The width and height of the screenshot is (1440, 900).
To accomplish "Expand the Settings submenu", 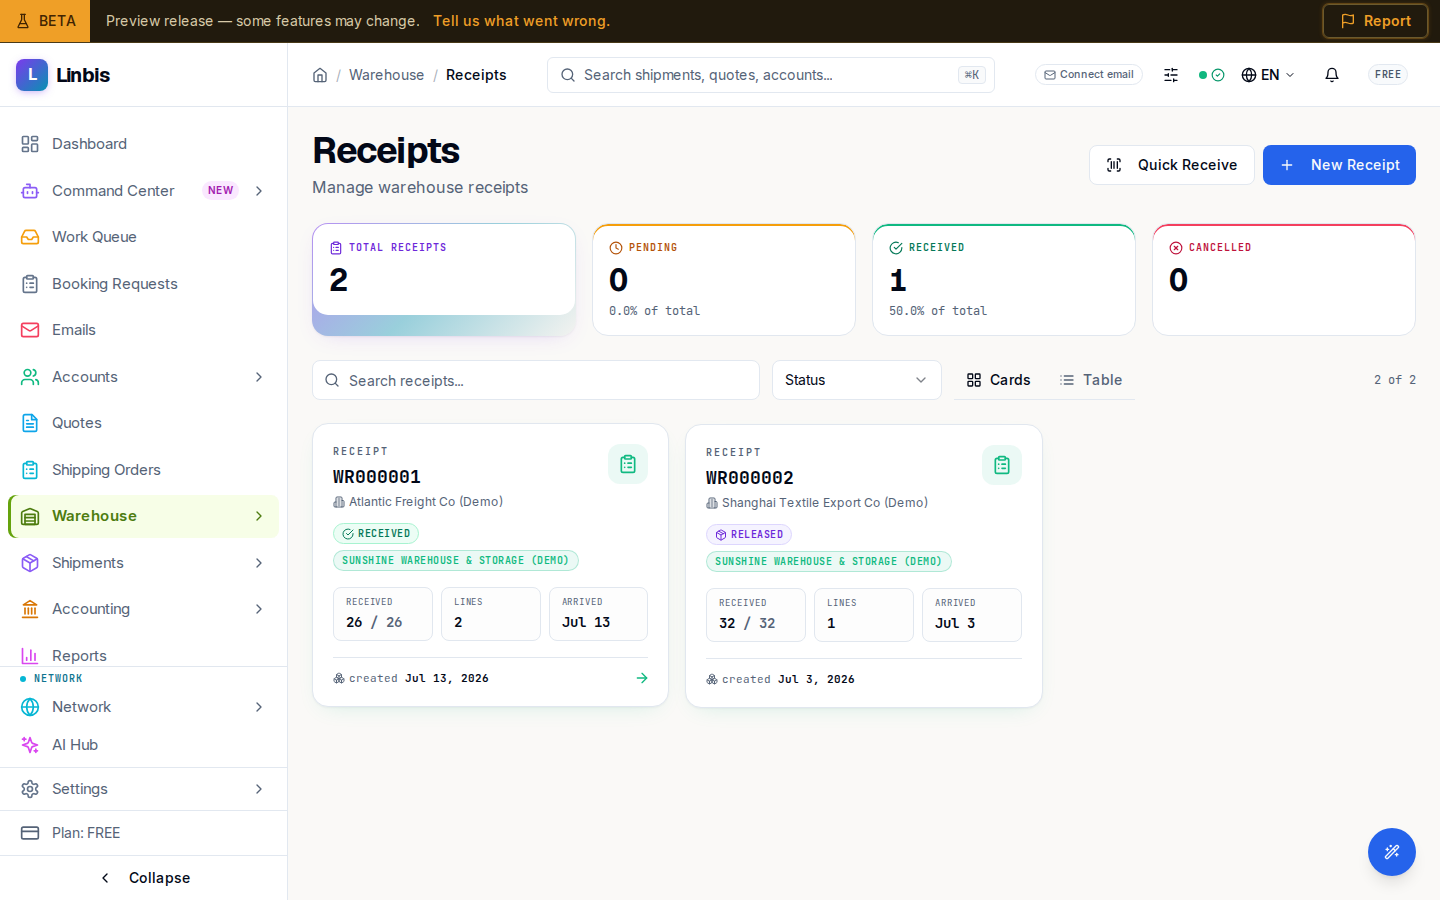I will (259, 789).
